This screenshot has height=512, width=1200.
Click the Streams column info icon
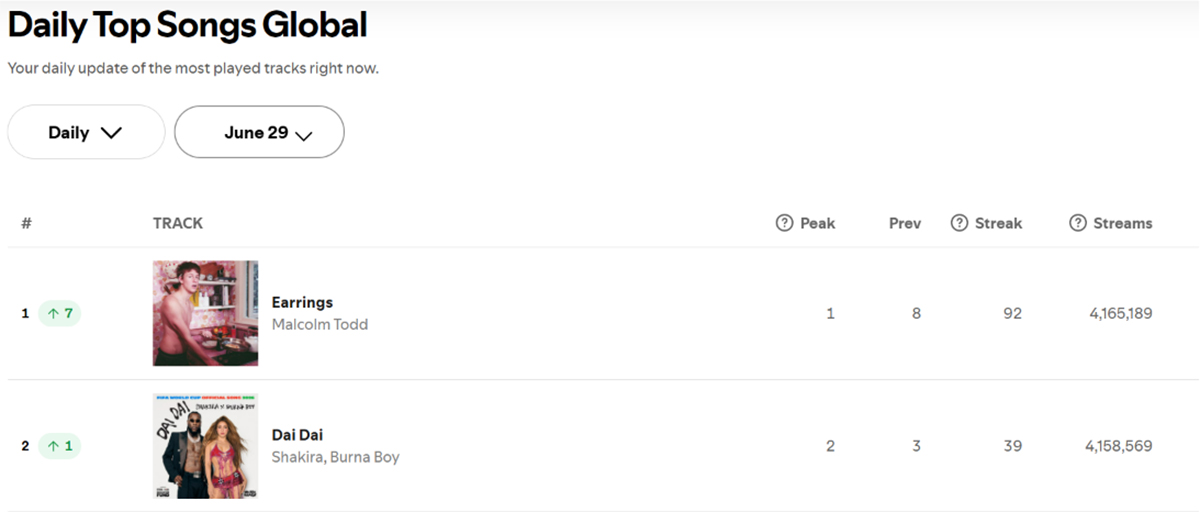coord(1078,223)
